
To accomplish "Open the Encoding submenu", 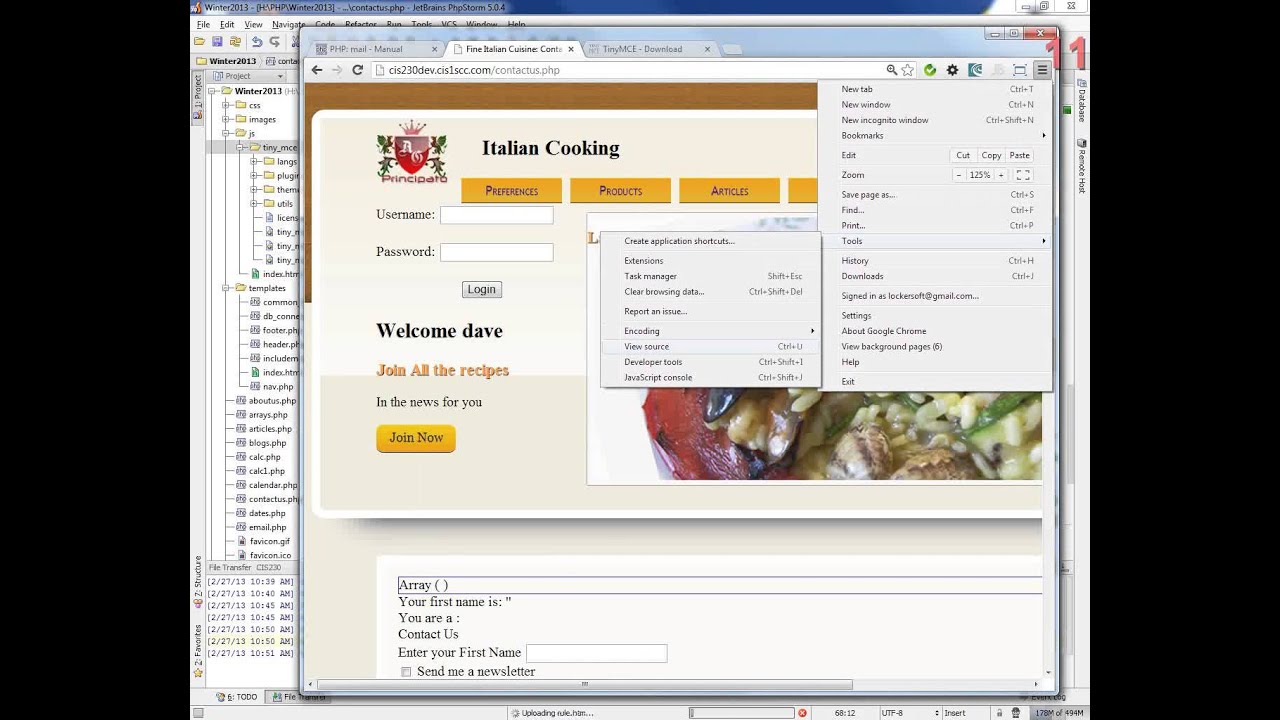I will [x=710, y=331].
